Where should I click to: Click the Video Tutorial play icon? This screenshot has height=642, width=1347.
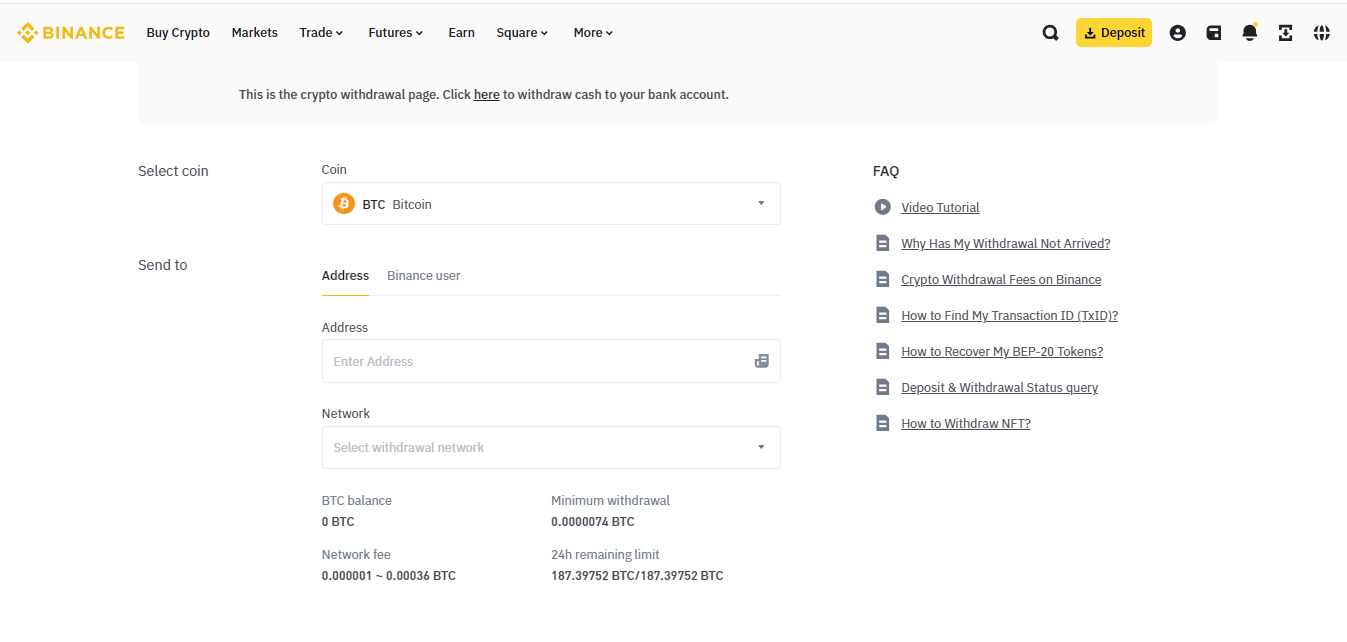click(x=882, y=207)
